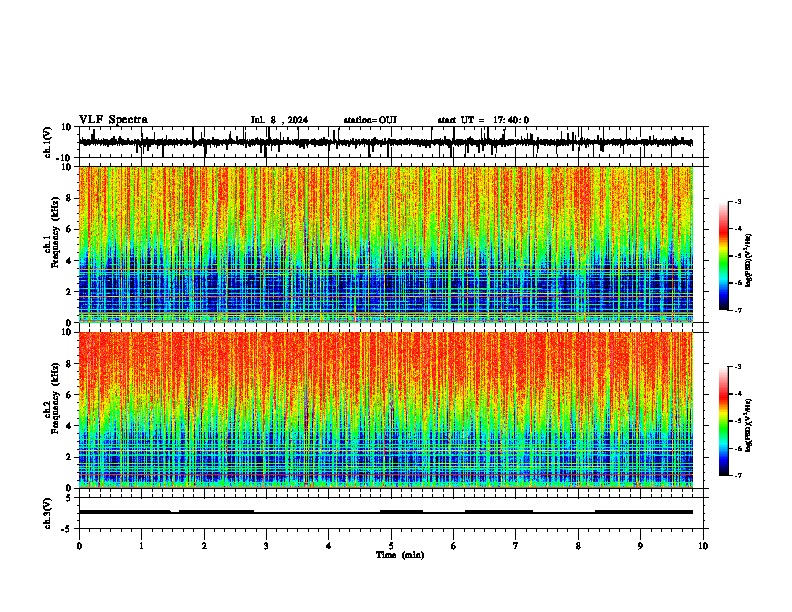Click the "5" tick on the Time axis
The height and width of the screenshot is (612, 792).
(391, 546)
